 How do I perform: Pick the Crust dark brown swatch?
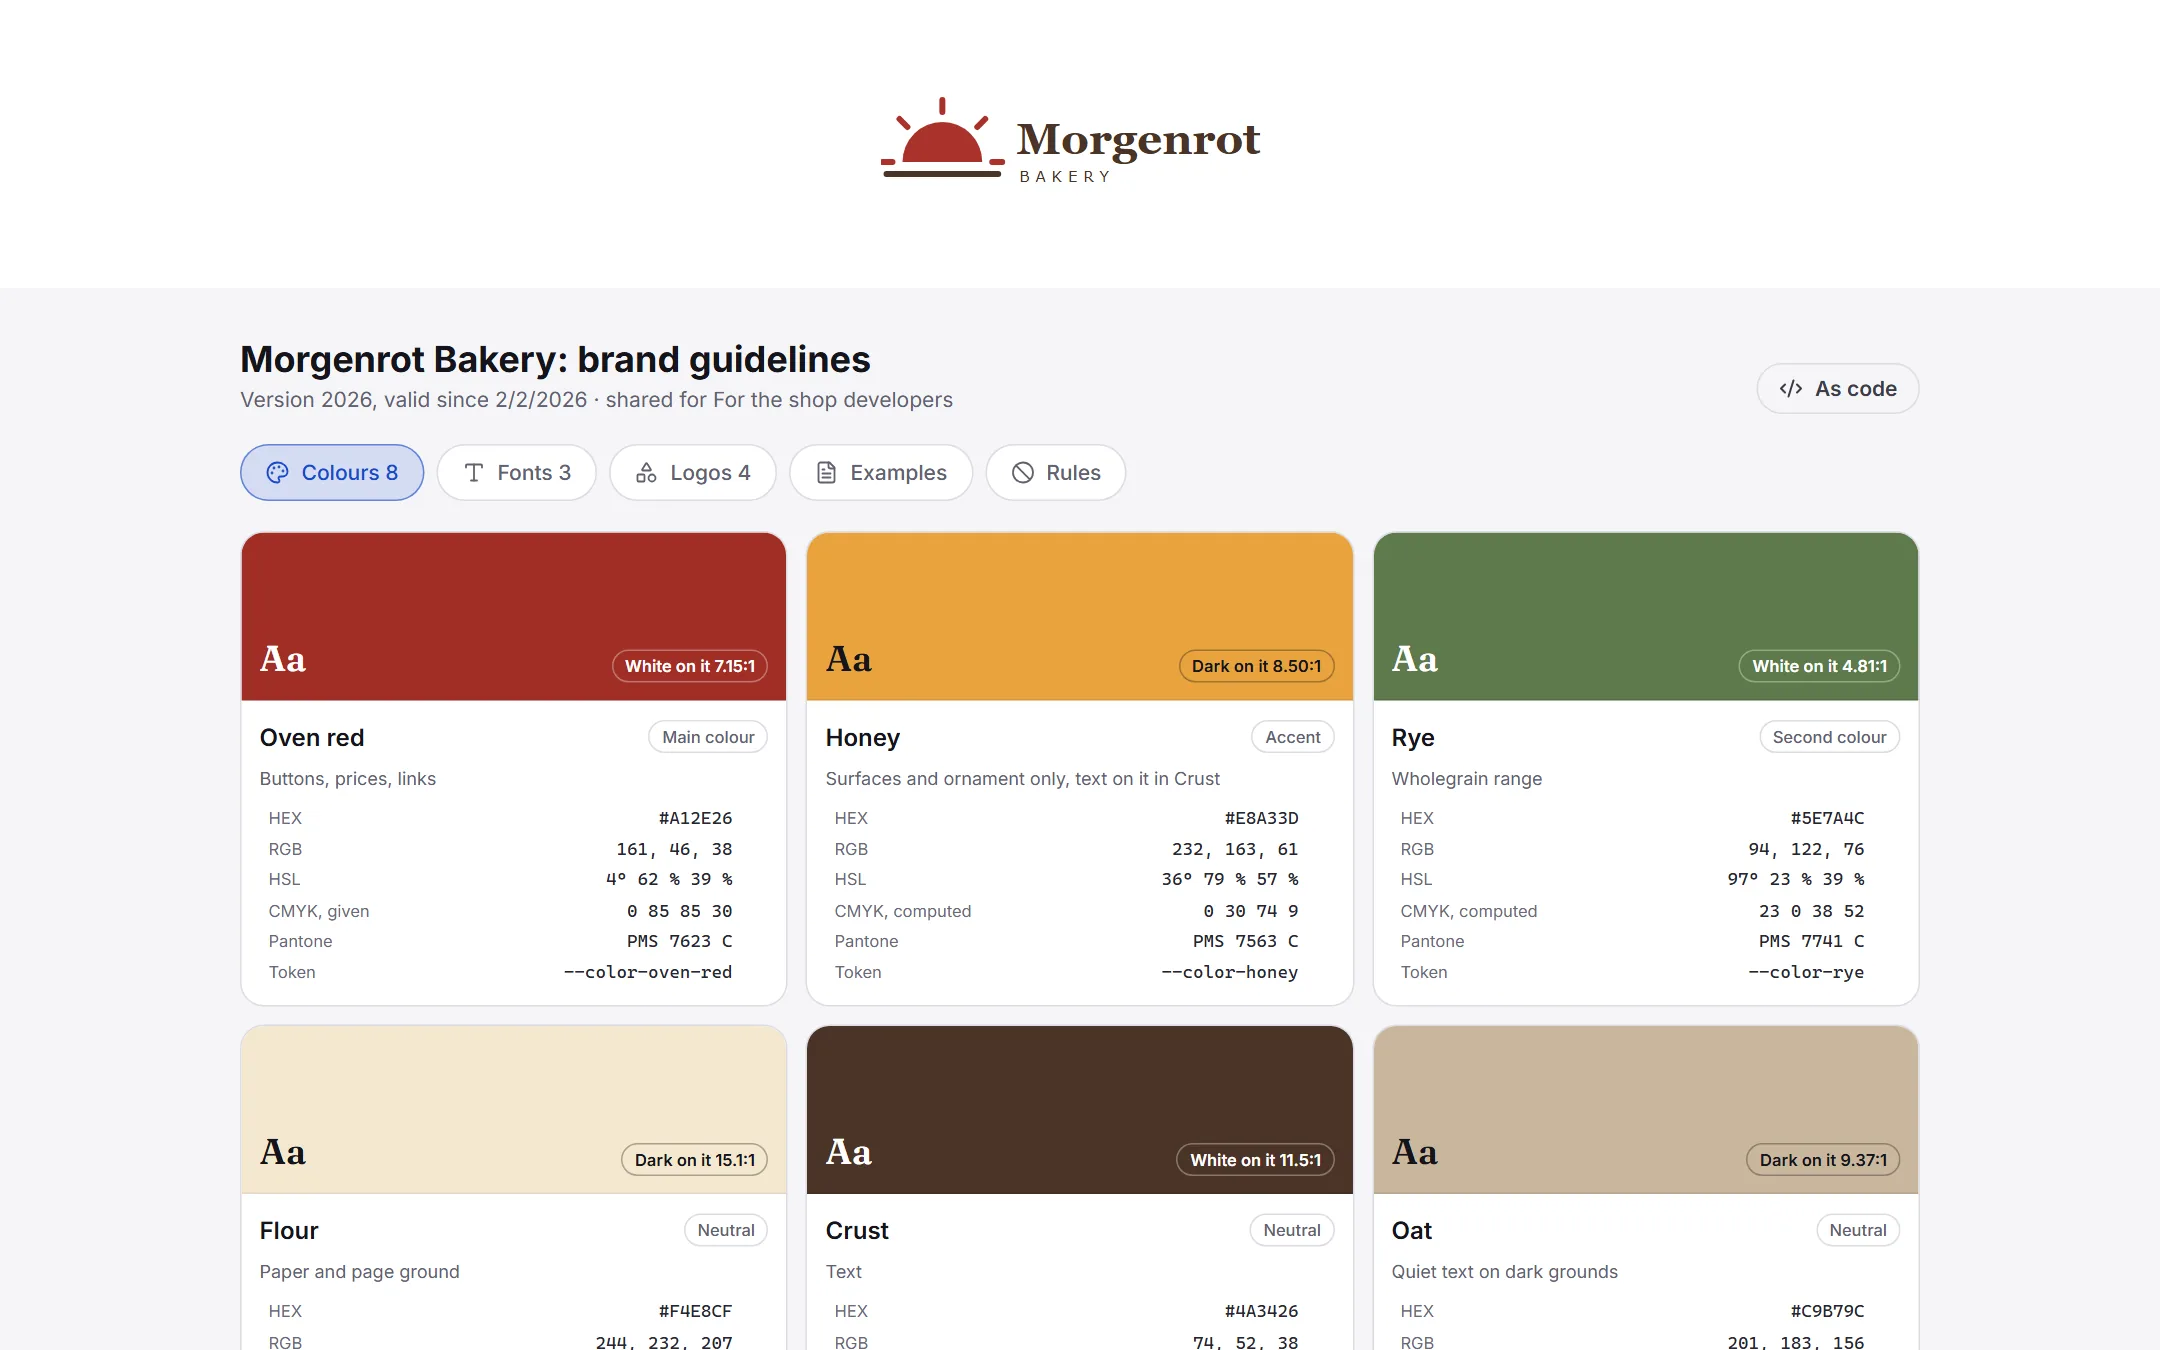[x=1080, y=1109]
